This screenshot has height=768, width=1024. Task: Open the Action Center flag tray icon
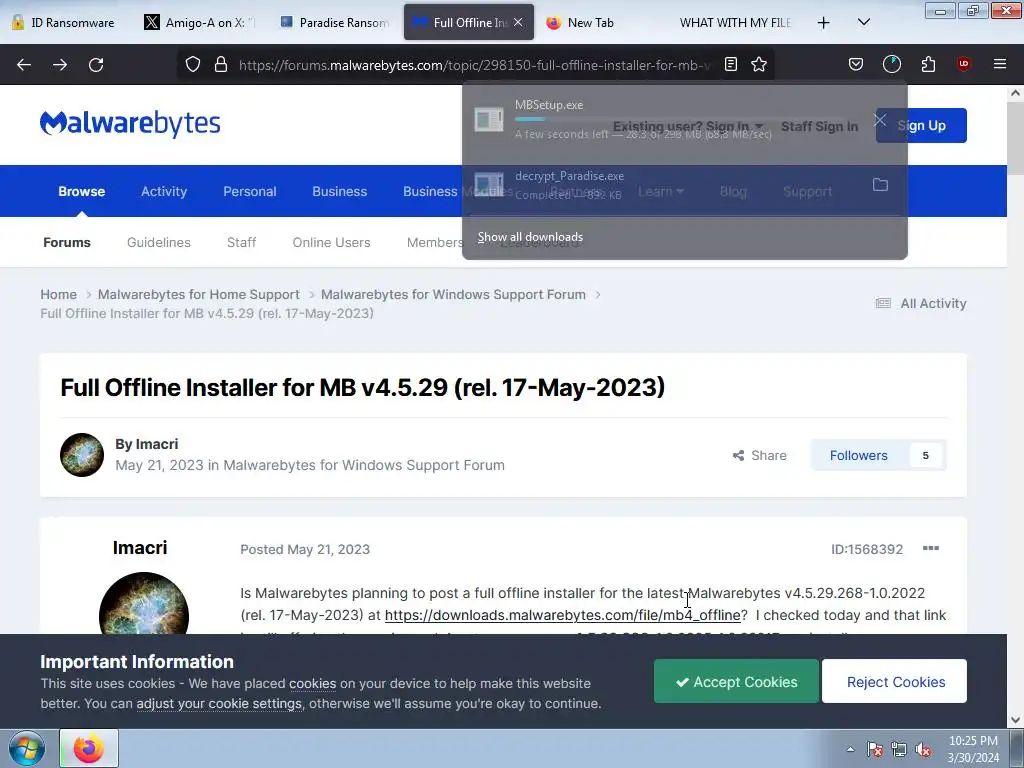(x=875, y=750)
